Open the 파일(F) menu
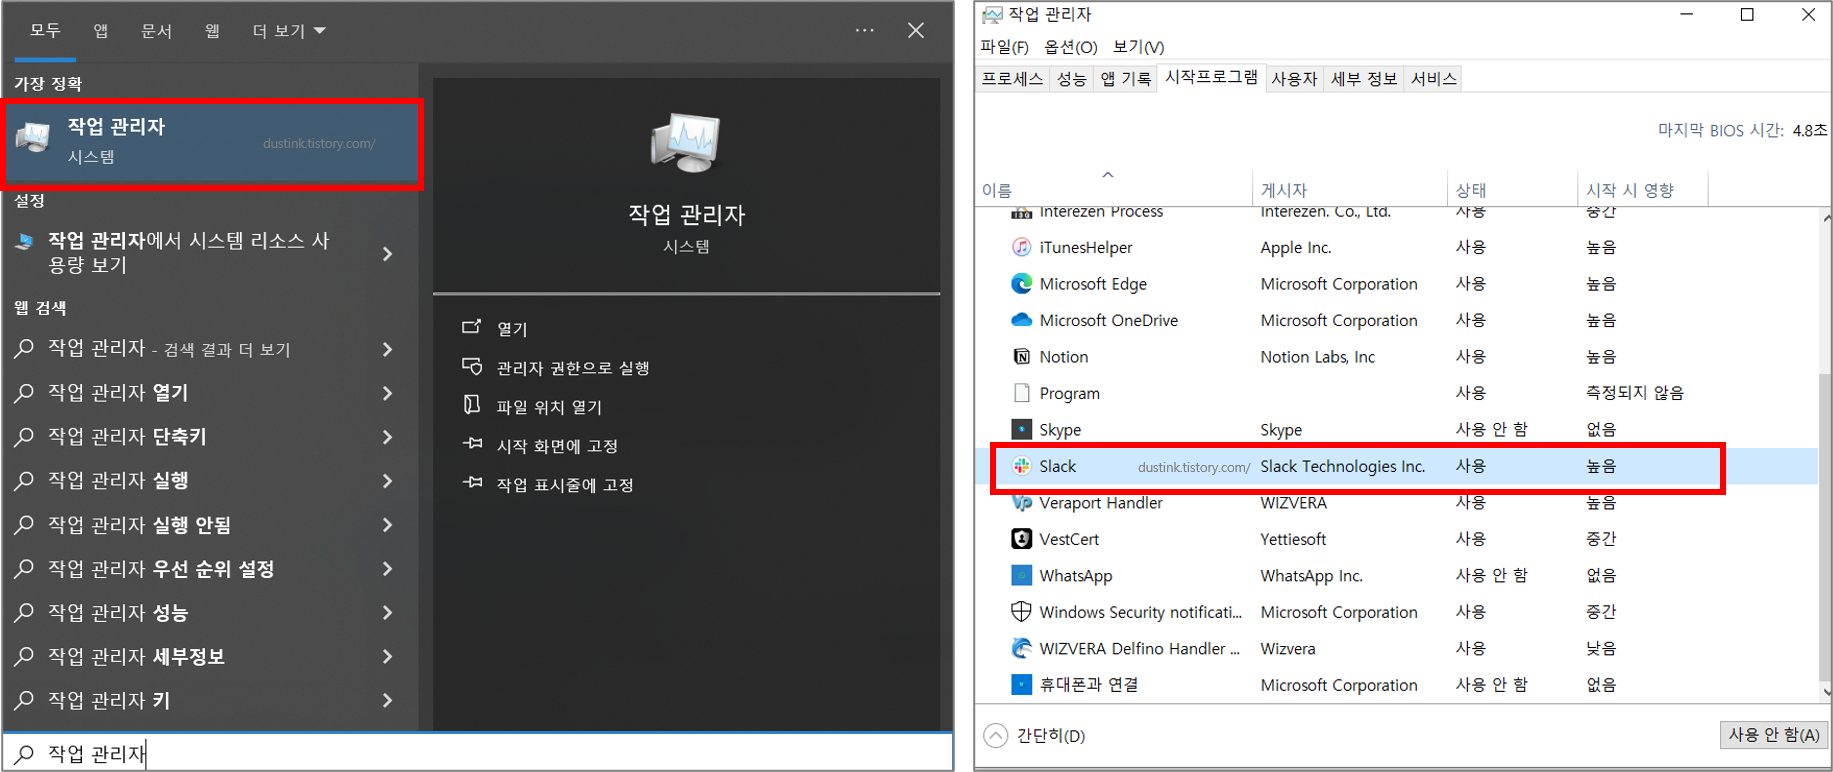This screenshot has width=1833, height=772. [x=1004, y=47]
